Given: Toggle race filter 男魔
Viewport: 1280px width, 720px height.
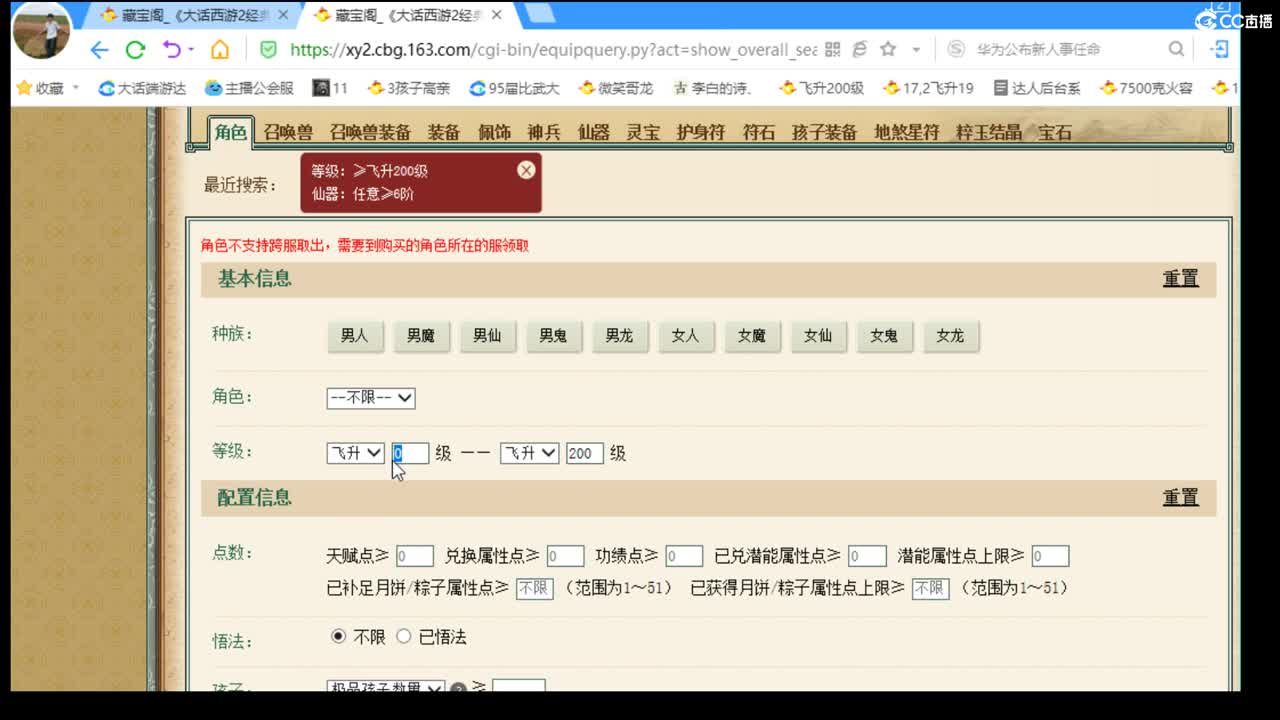Looking at the screenshot, I should (421, 336).
